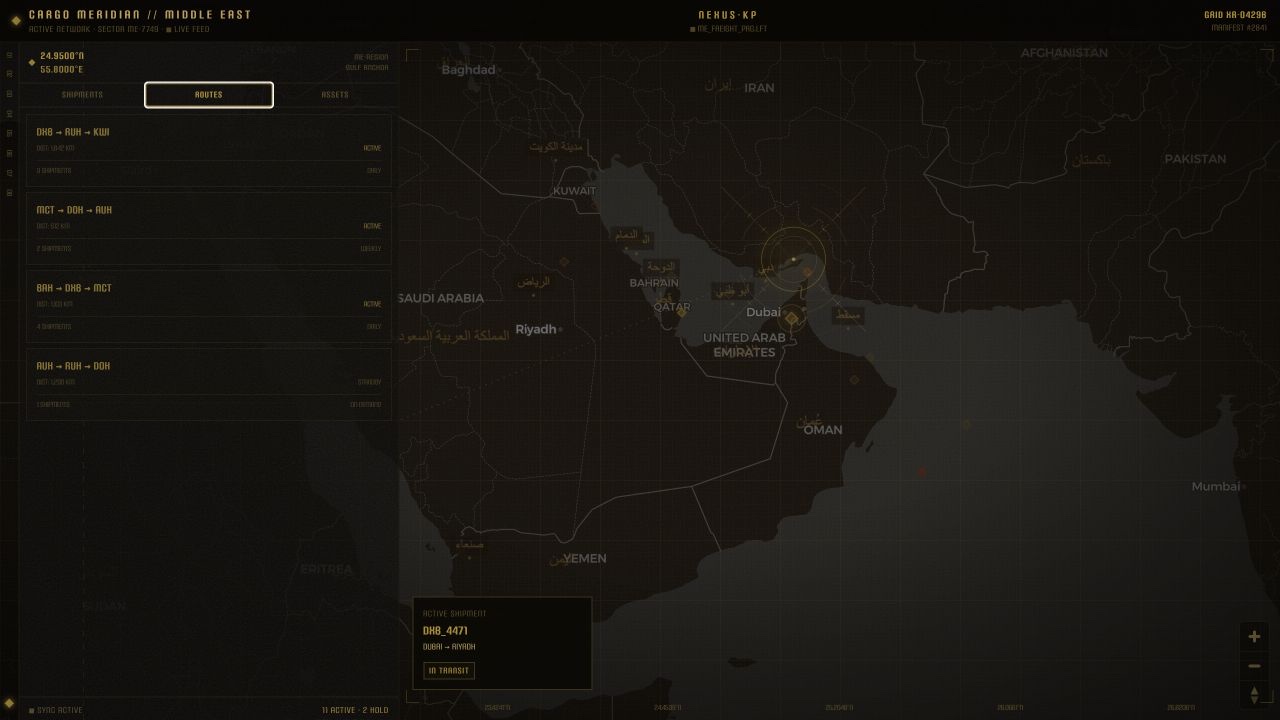The width and height of the screenshot is (1280, 720).
Task: Click the radar target center dot
Action: (794, 259)
